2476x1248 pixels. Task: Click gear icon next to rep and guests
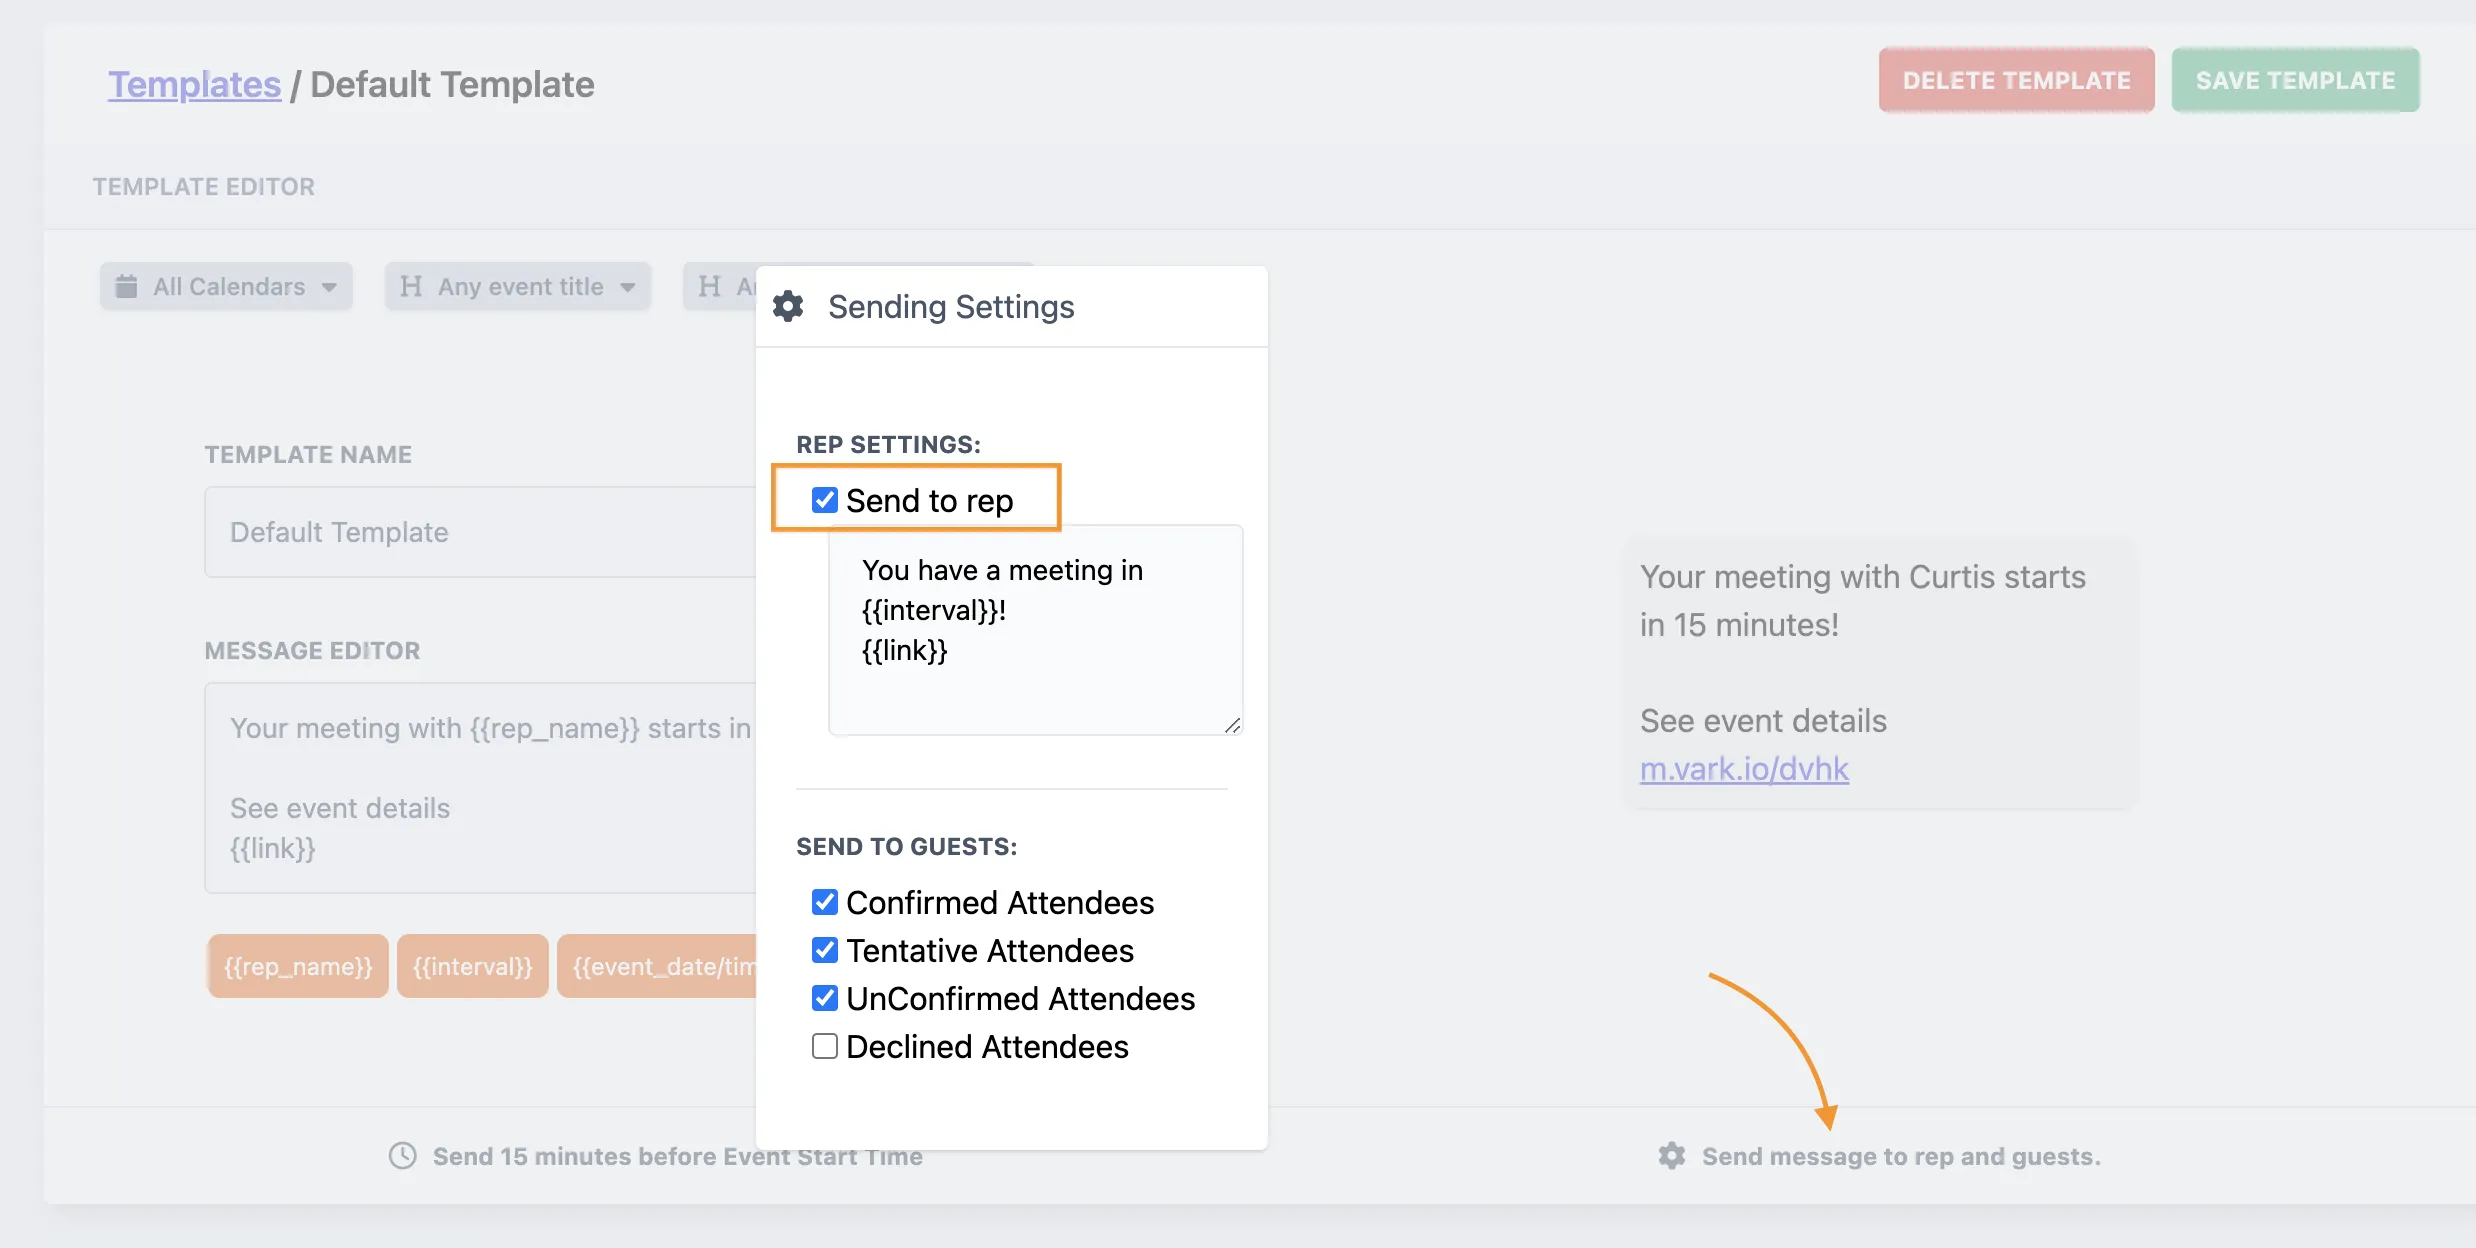(1671, 1156)
